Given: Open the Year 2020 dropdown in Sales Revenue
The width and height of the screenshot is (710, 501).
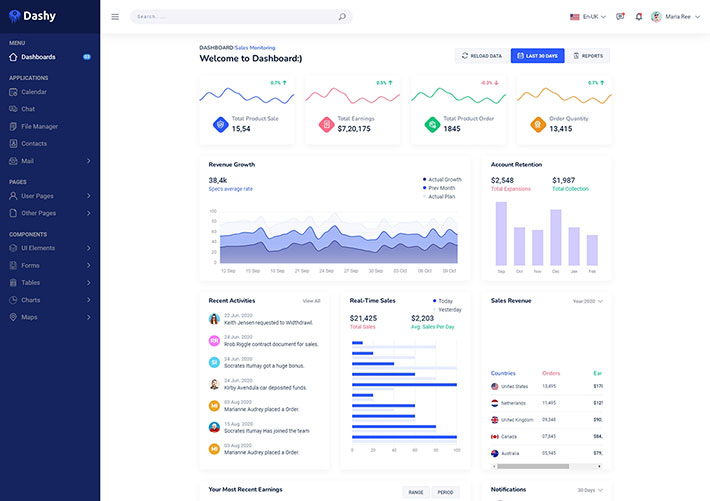Looking at the screenshot, I should (x=587, y=301).
